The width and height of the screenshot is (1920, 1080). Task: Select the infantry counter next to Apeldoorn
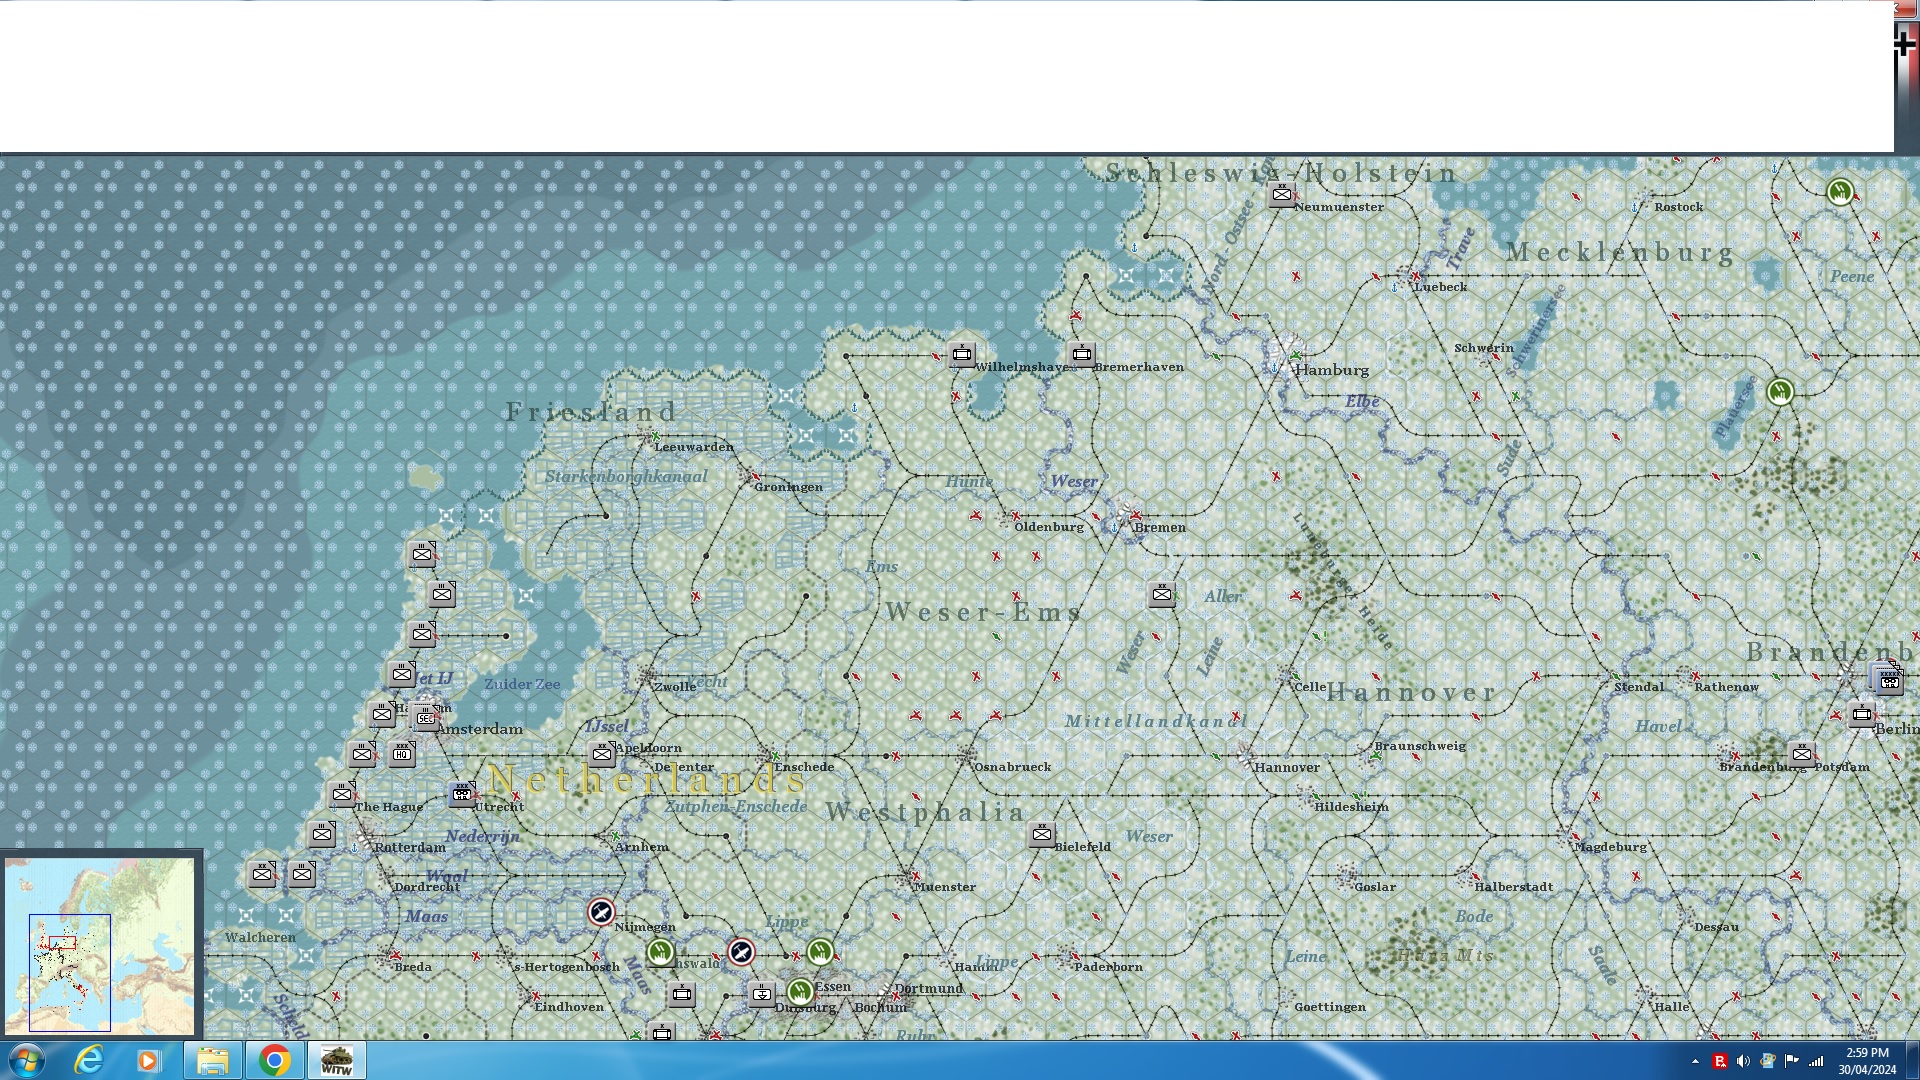602,753
